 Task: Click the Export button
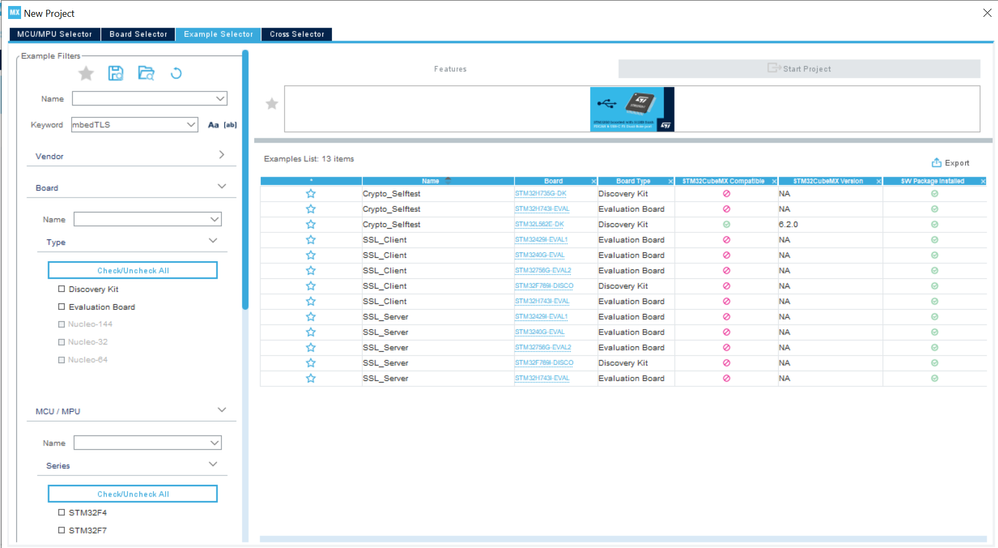pyautogui.click(x=951, y=163)
